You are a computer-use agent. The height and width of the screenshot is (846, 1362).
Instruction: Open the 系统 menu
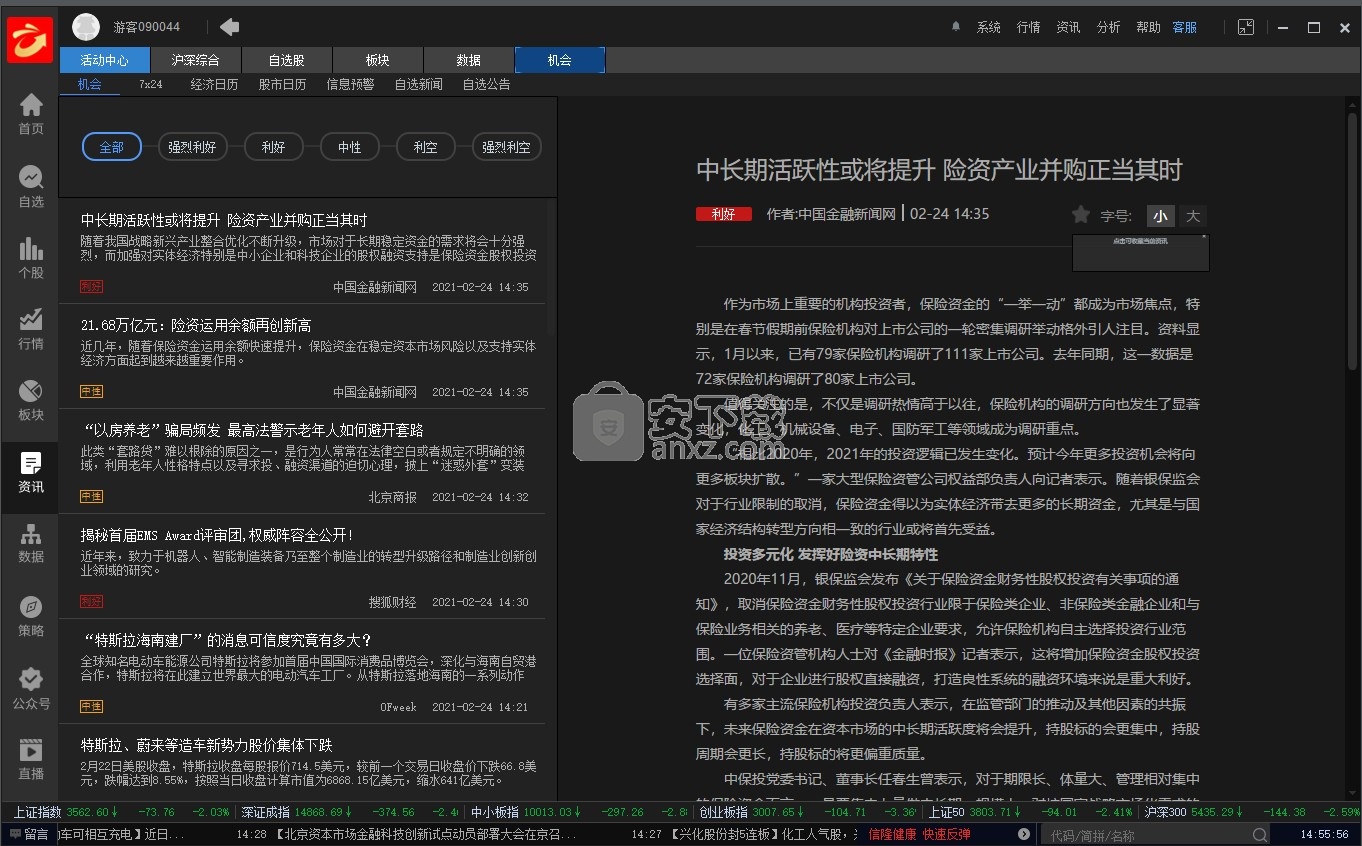[989, 27]
